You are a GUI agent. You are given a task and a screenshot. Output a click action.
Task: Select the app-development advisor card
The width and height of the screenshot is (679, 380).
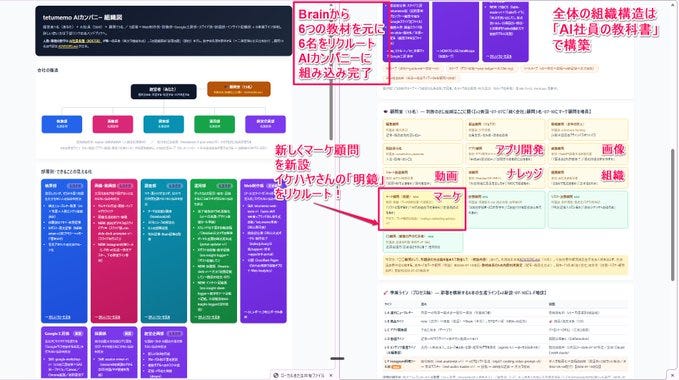(x=505, y=154)
